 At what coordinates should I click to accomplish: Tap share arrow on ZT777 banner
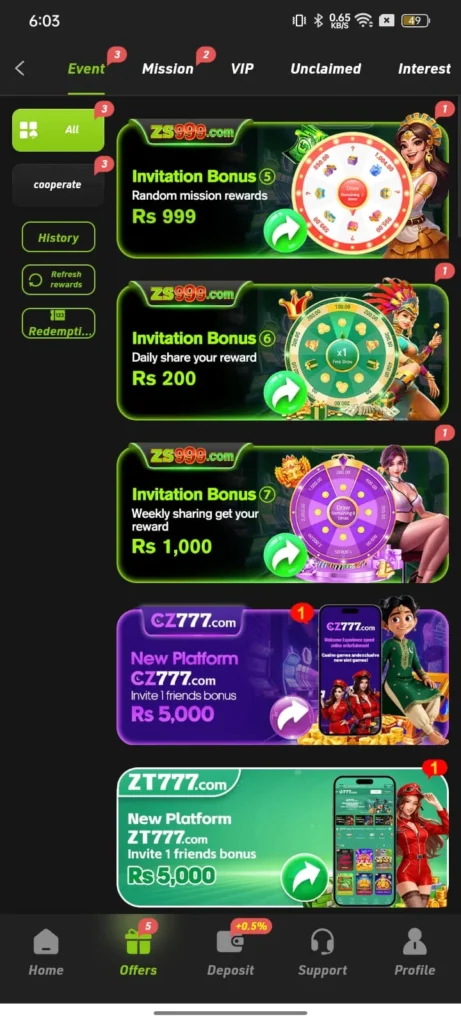[304, 878]
